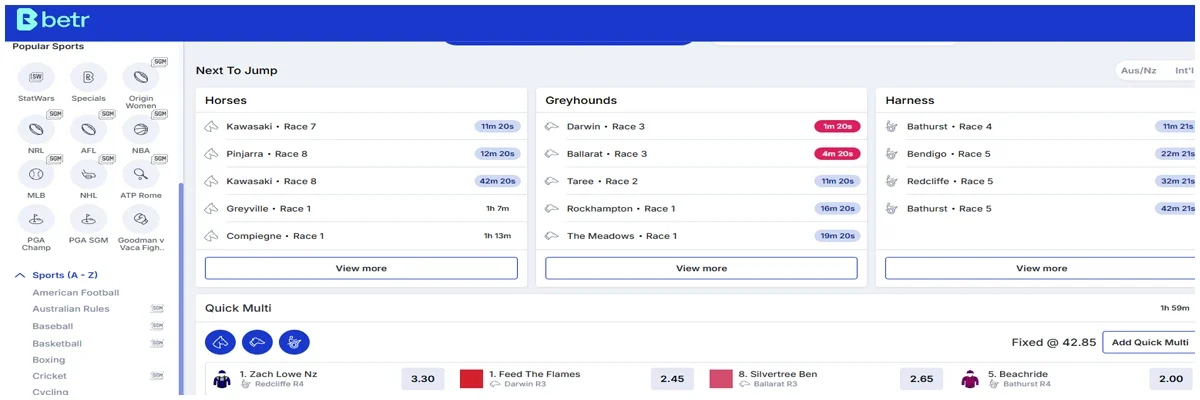The image size is (1200, 400).
Task: Open the Goodman v Vaca fight icon
Action: (141, 219)
